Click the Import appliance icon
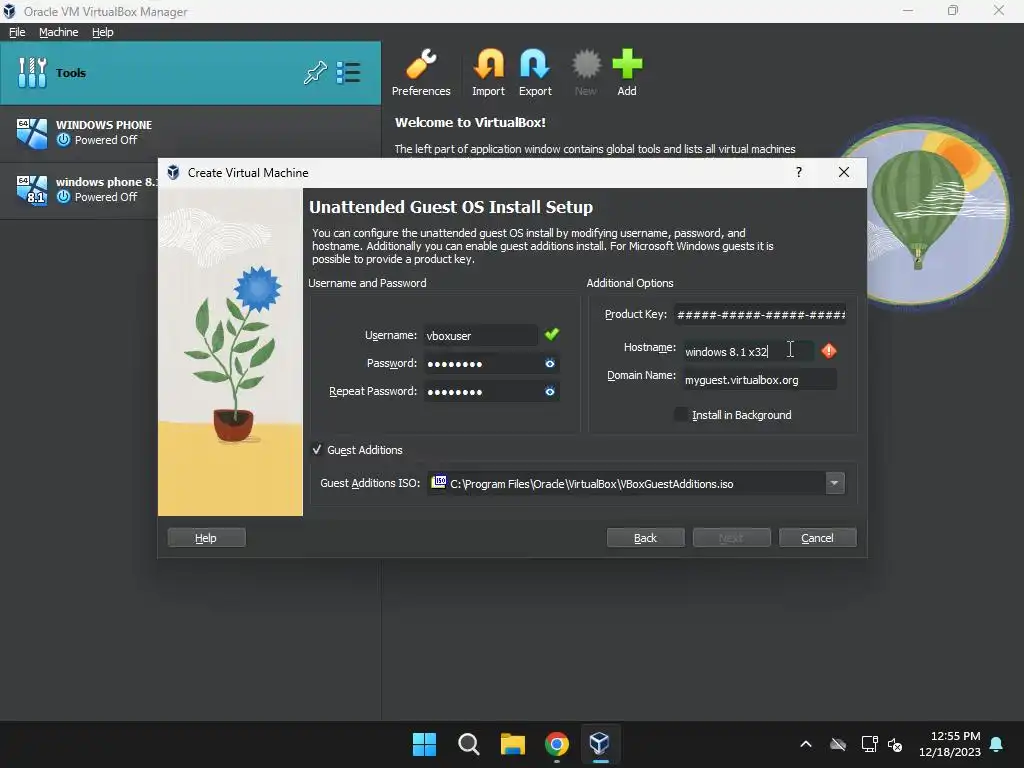Screen dimensions: 1024x768 [488, 72]
